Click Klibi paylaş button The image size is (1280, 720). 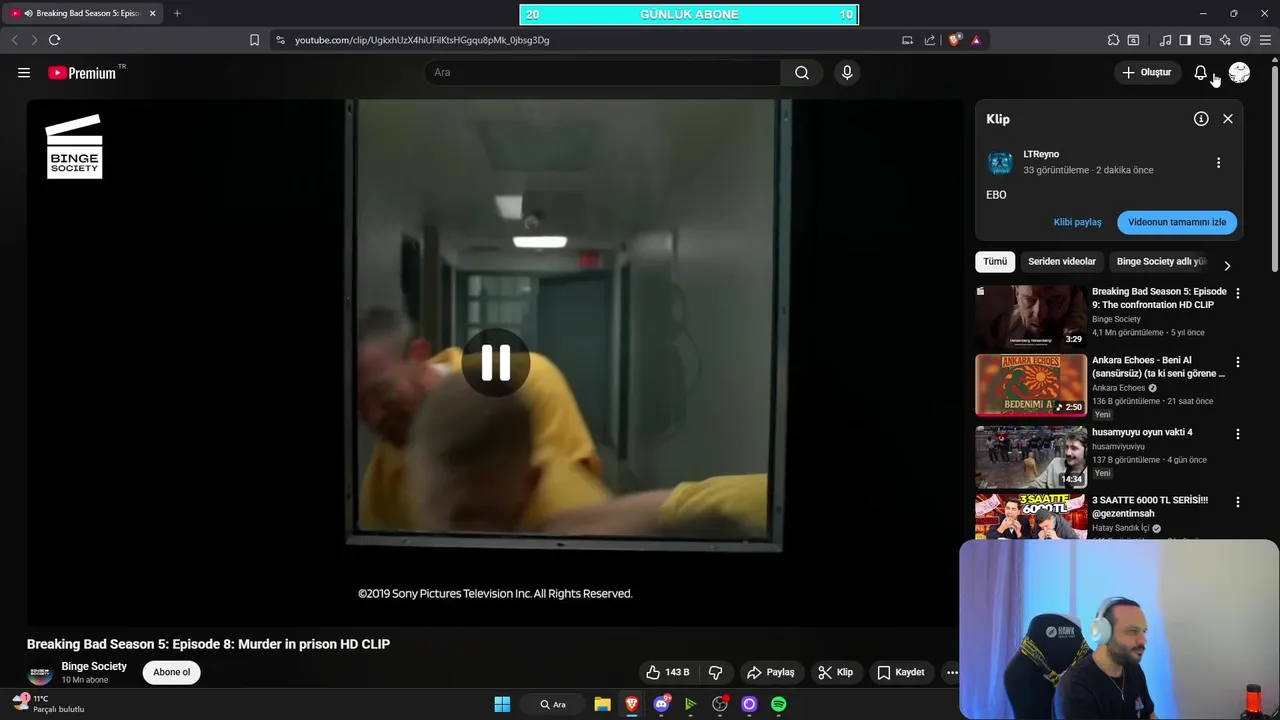1077,222
